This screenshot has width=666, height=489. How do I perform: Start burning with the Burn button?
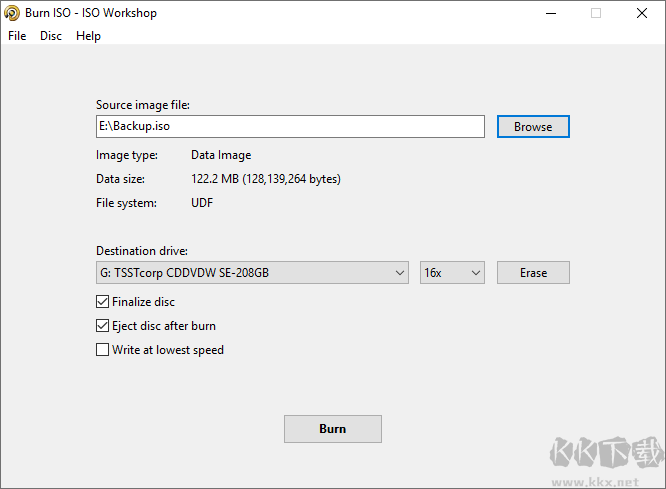(x=332, y=429)
